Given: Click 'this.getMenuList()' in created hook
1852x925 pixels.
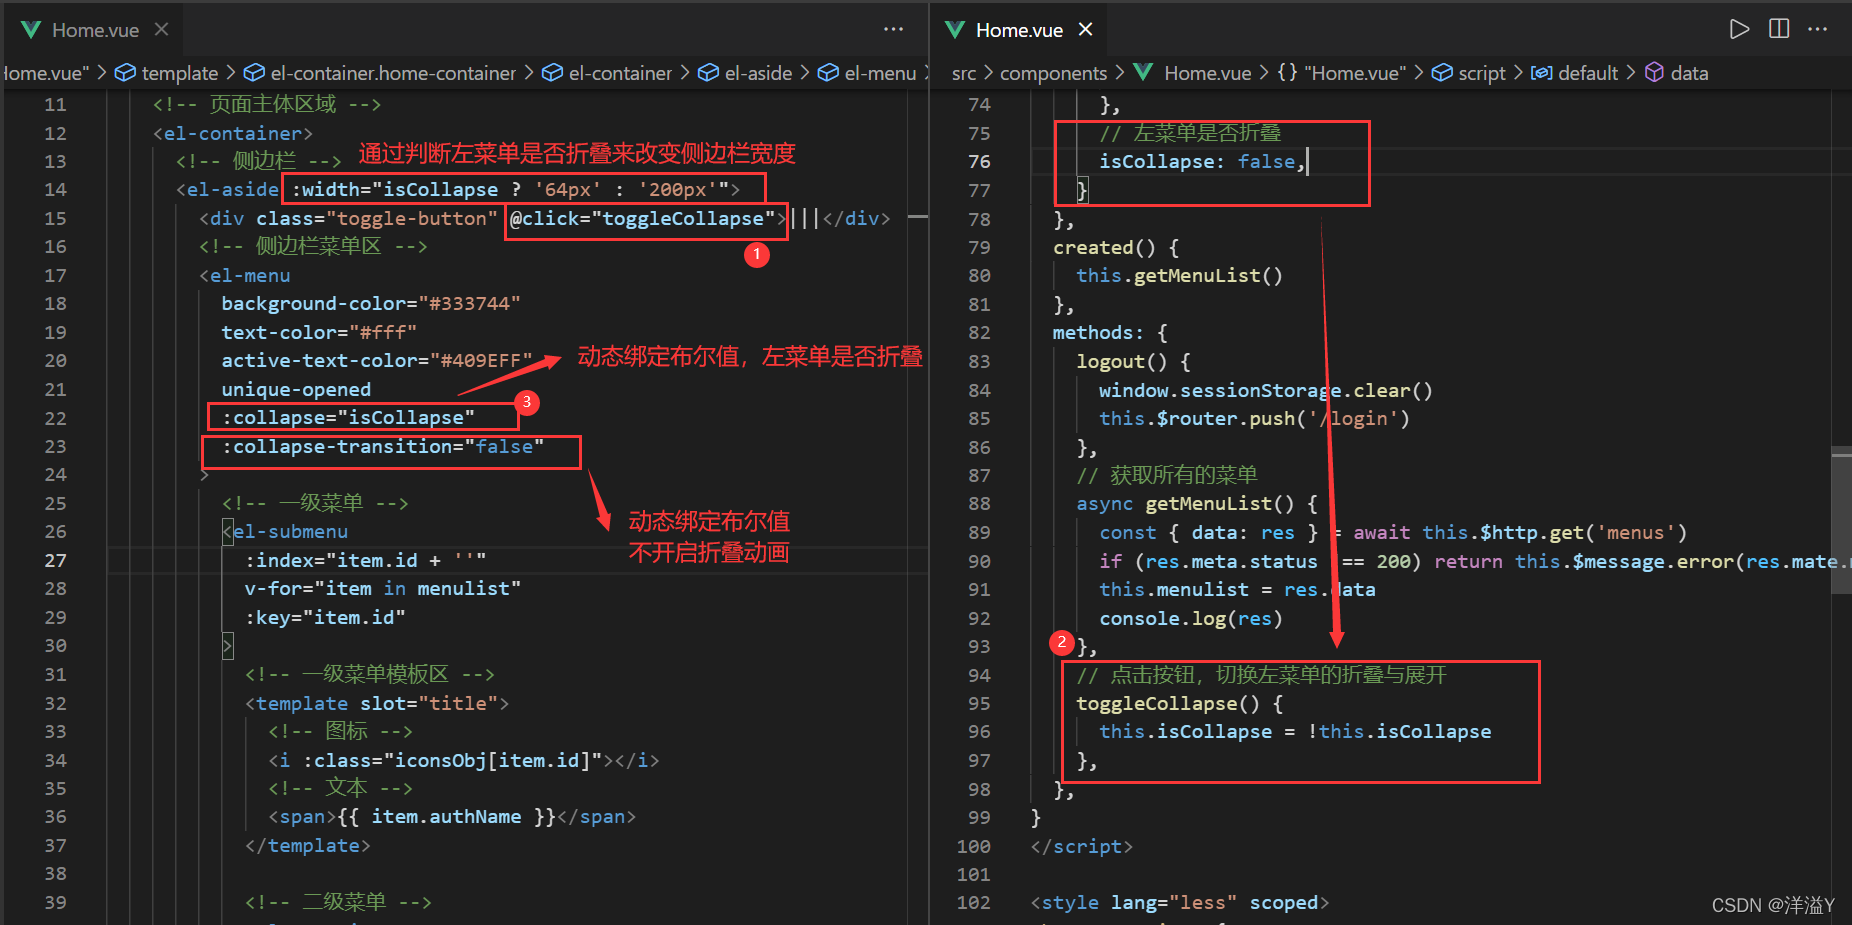Looking at the screenshot, I should click(1179, 276).
